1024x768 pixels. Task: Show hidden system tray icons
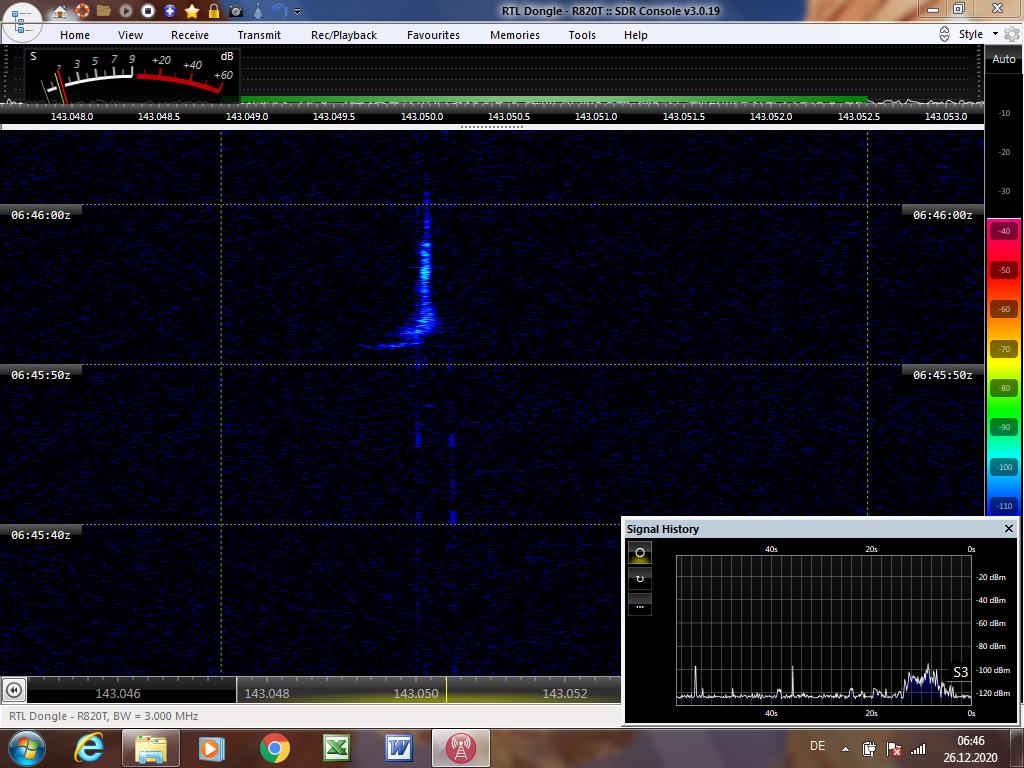click(845, 749)
